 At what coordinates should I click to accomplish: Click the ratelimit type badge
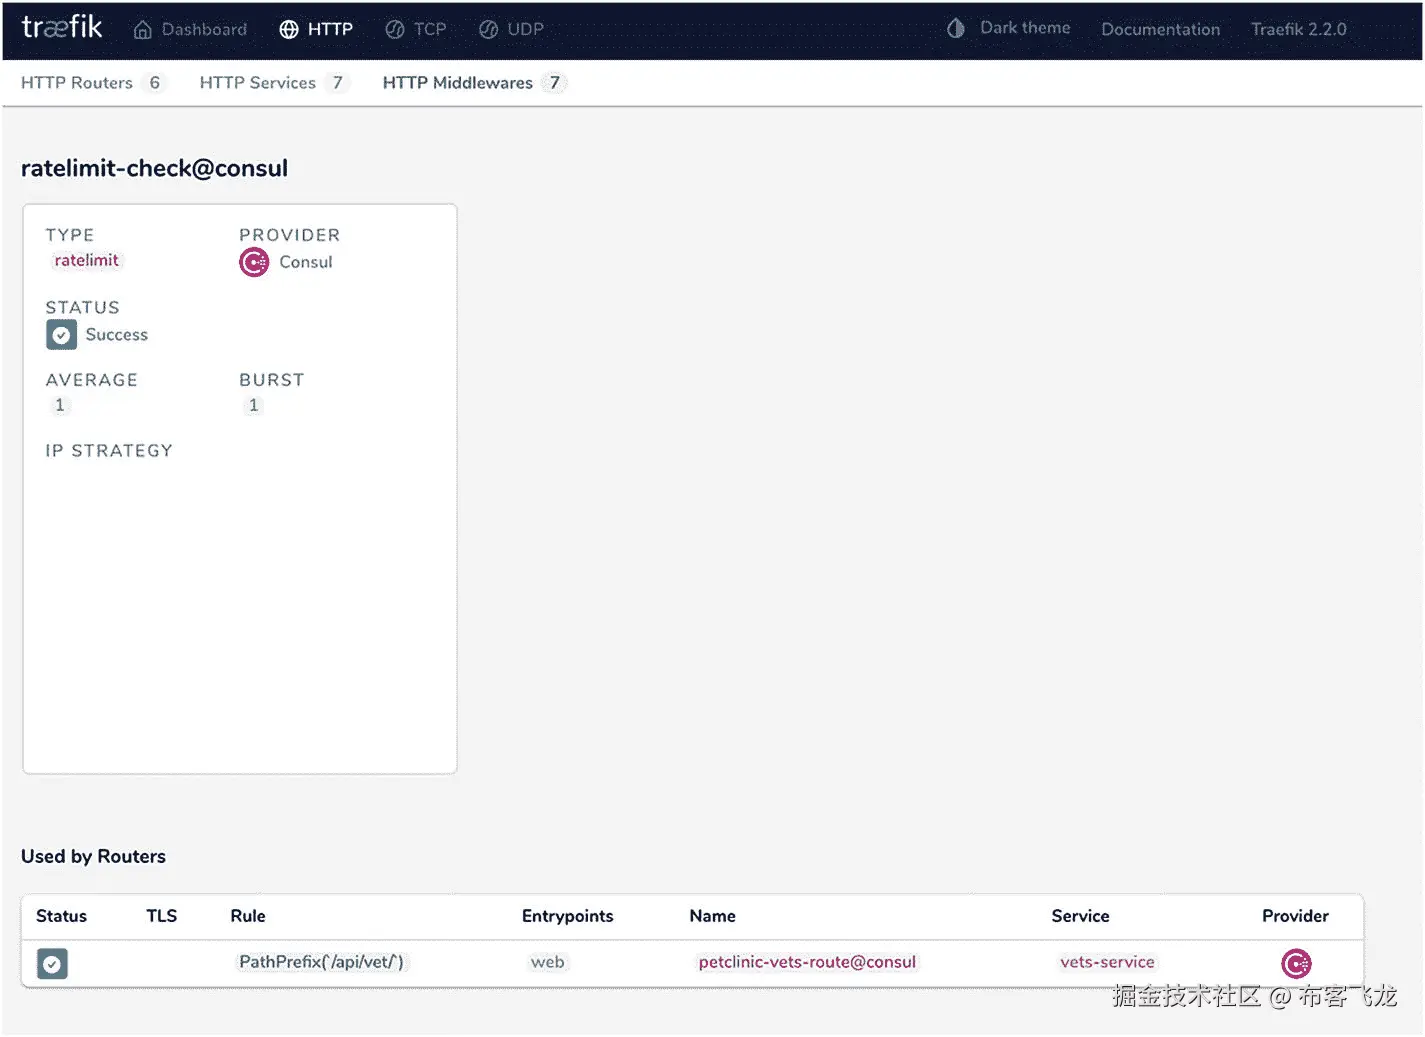click(x=86, y=261)
